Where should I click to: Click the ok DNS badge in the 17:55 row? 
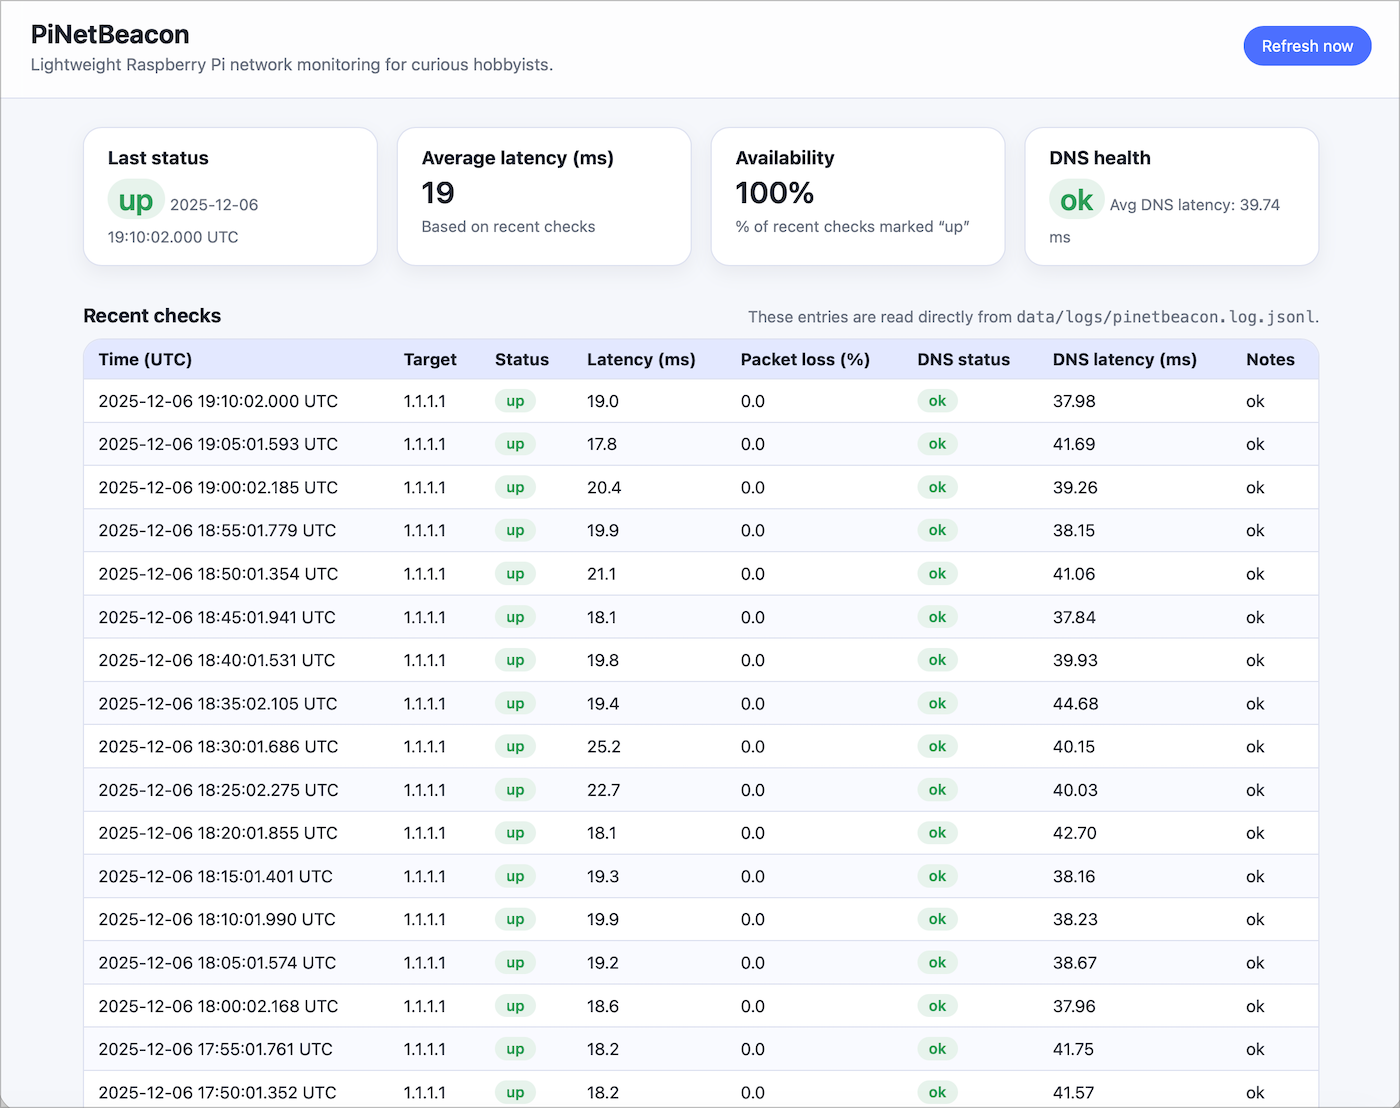click(x=937, y=1049)
